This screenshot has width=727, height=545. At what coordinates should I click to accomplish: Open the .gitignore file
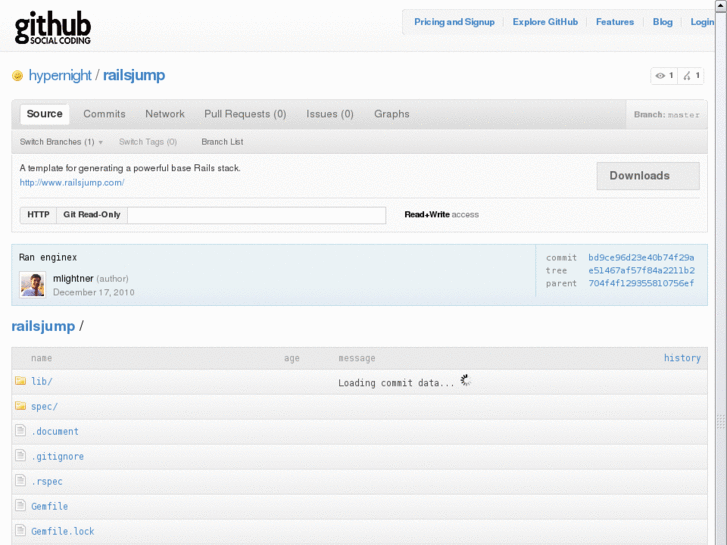[57, 457]
